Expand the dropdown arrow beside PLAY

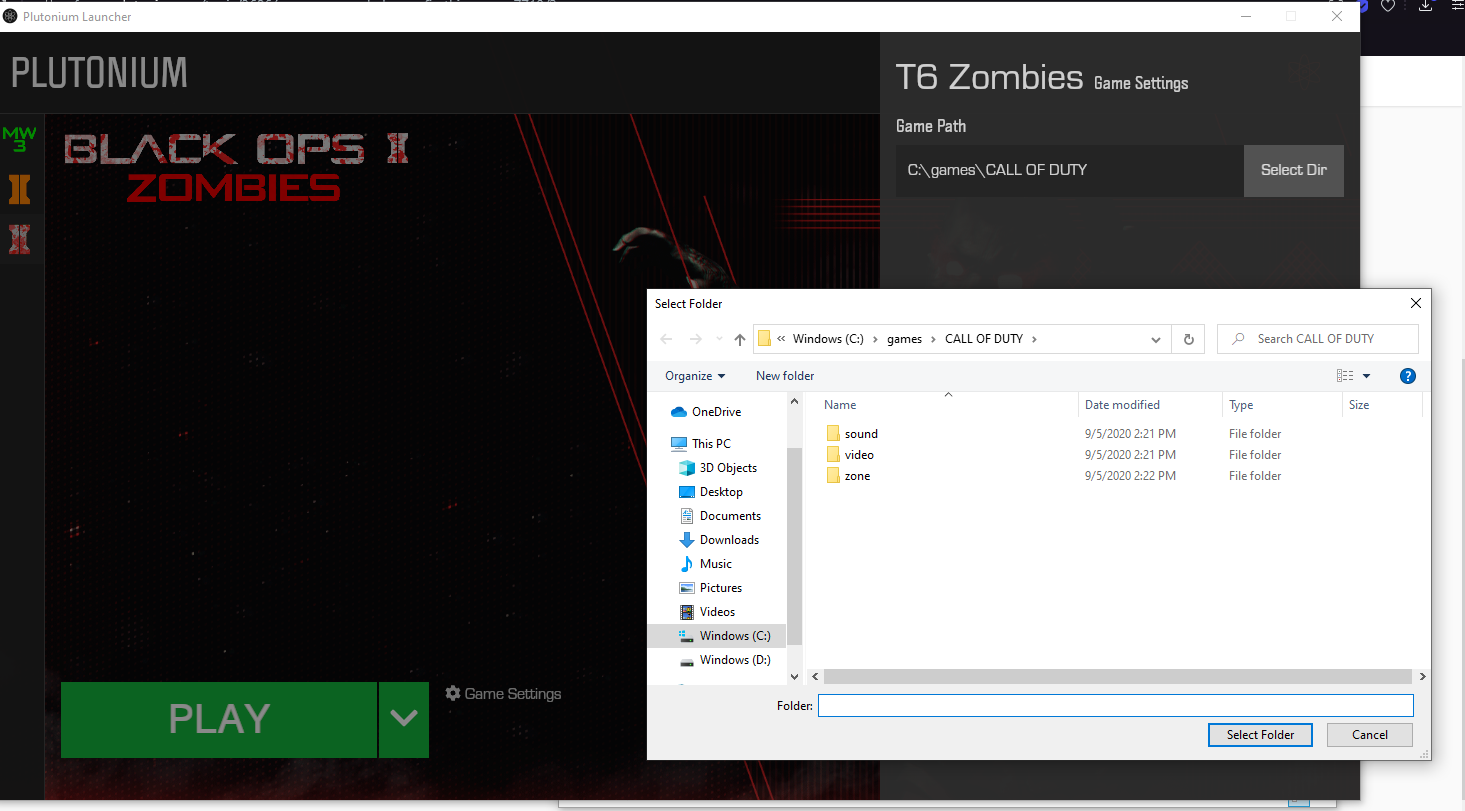(404, 719)
